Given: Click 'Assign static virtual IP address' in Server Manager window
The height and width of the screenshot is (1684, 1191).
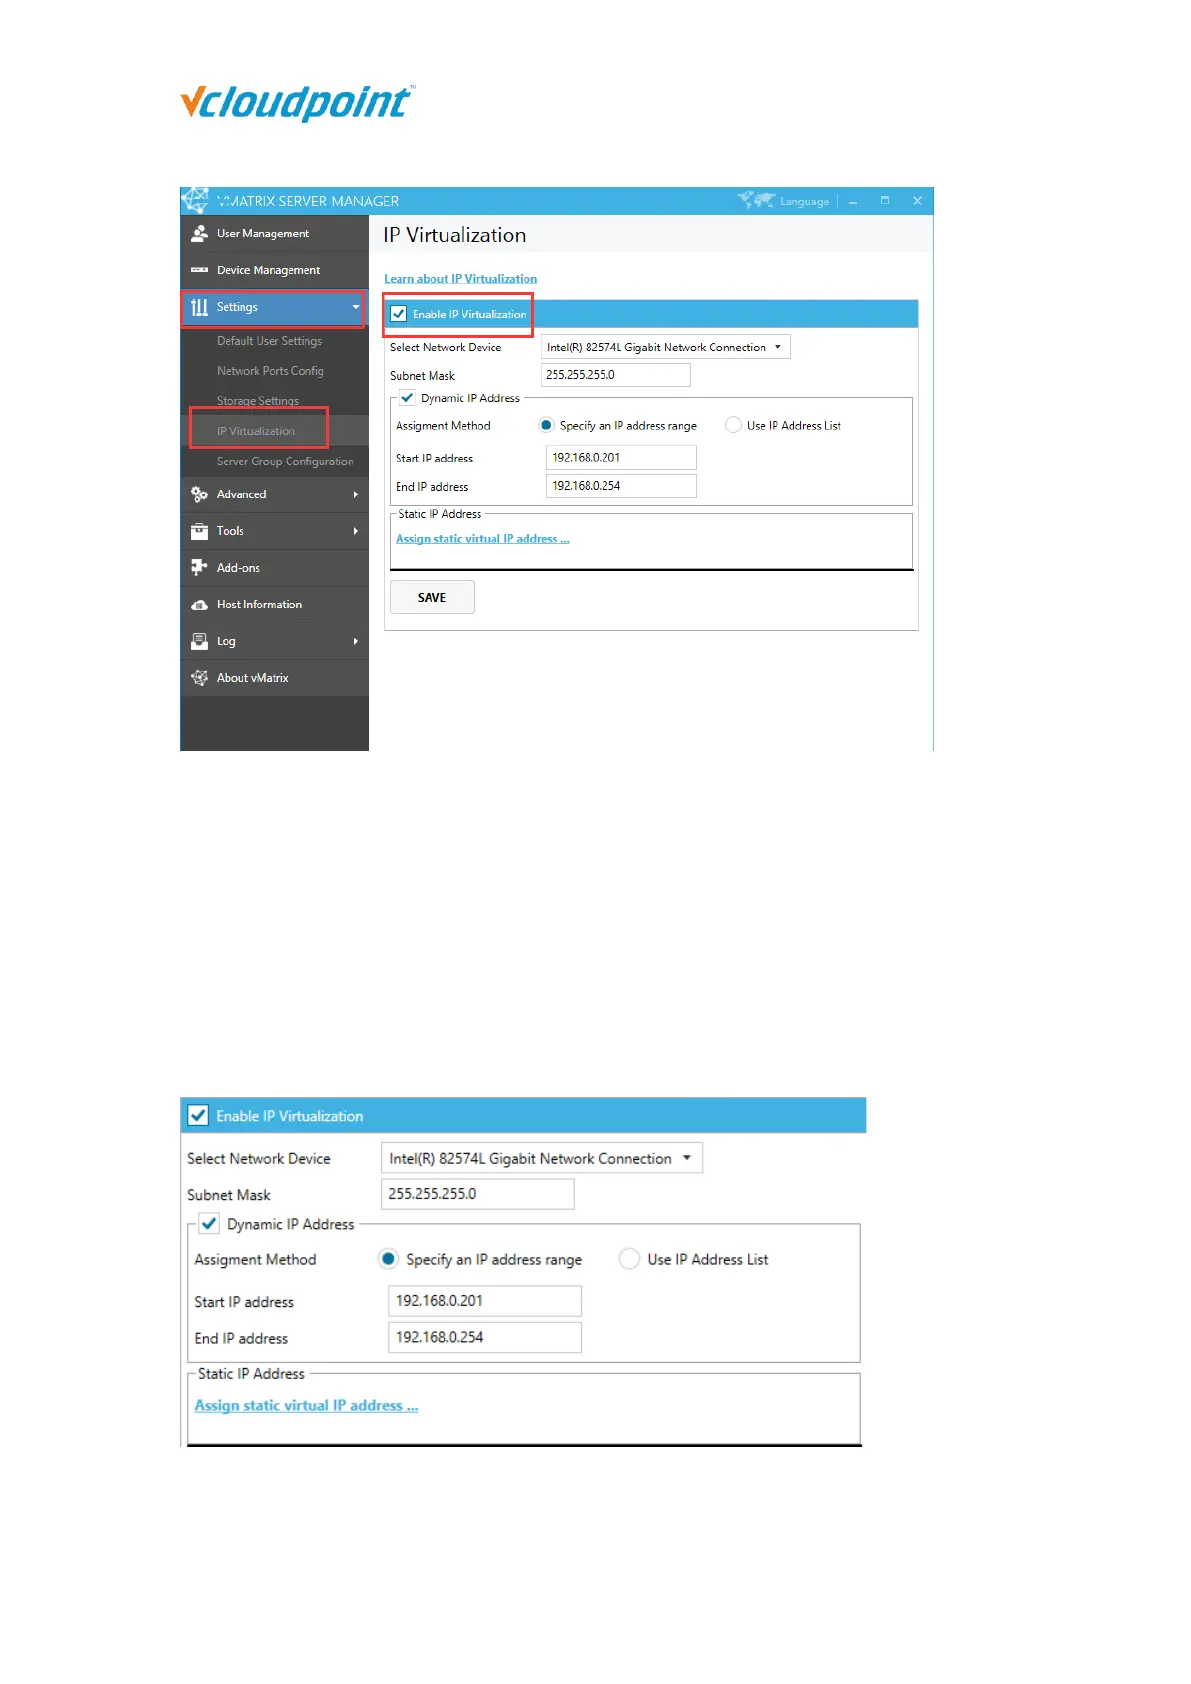Looking at the screenshot, I should [483, 539].
